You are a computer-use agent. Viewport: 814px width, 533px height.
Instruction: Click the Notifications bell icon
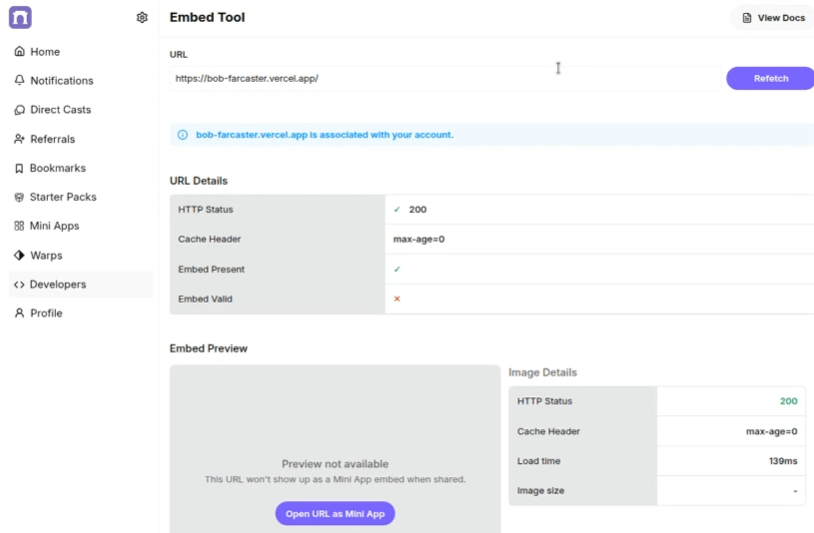click(x=19, y=80)
